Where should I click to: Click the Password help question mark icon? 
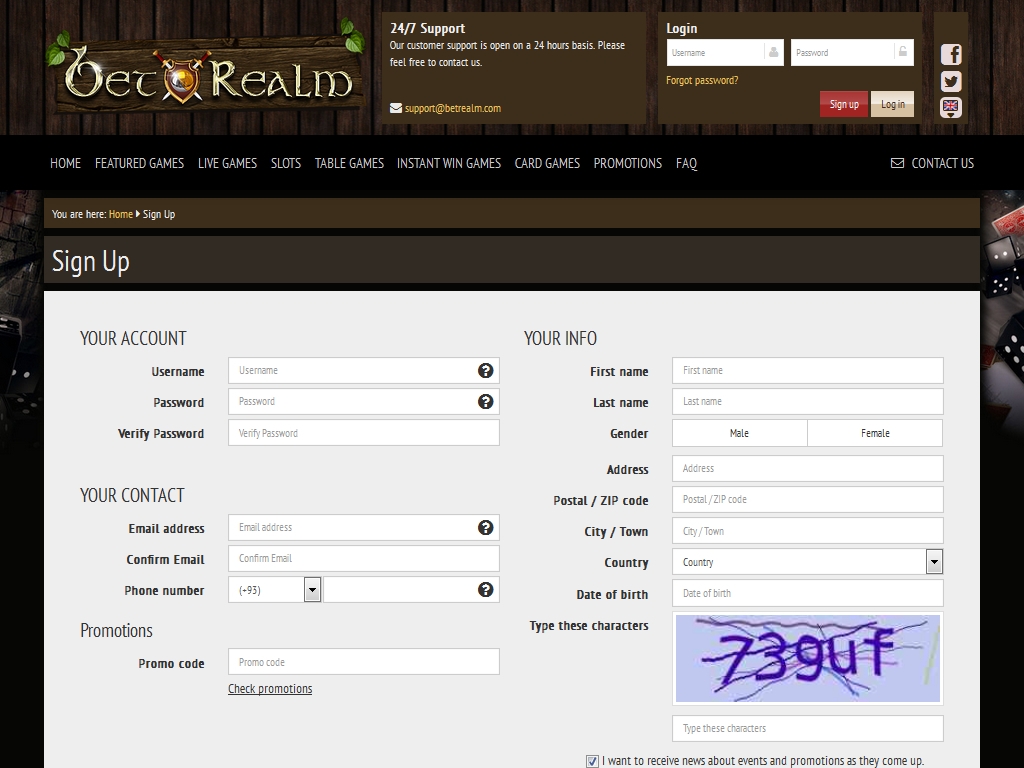click(x=485, y=402)
